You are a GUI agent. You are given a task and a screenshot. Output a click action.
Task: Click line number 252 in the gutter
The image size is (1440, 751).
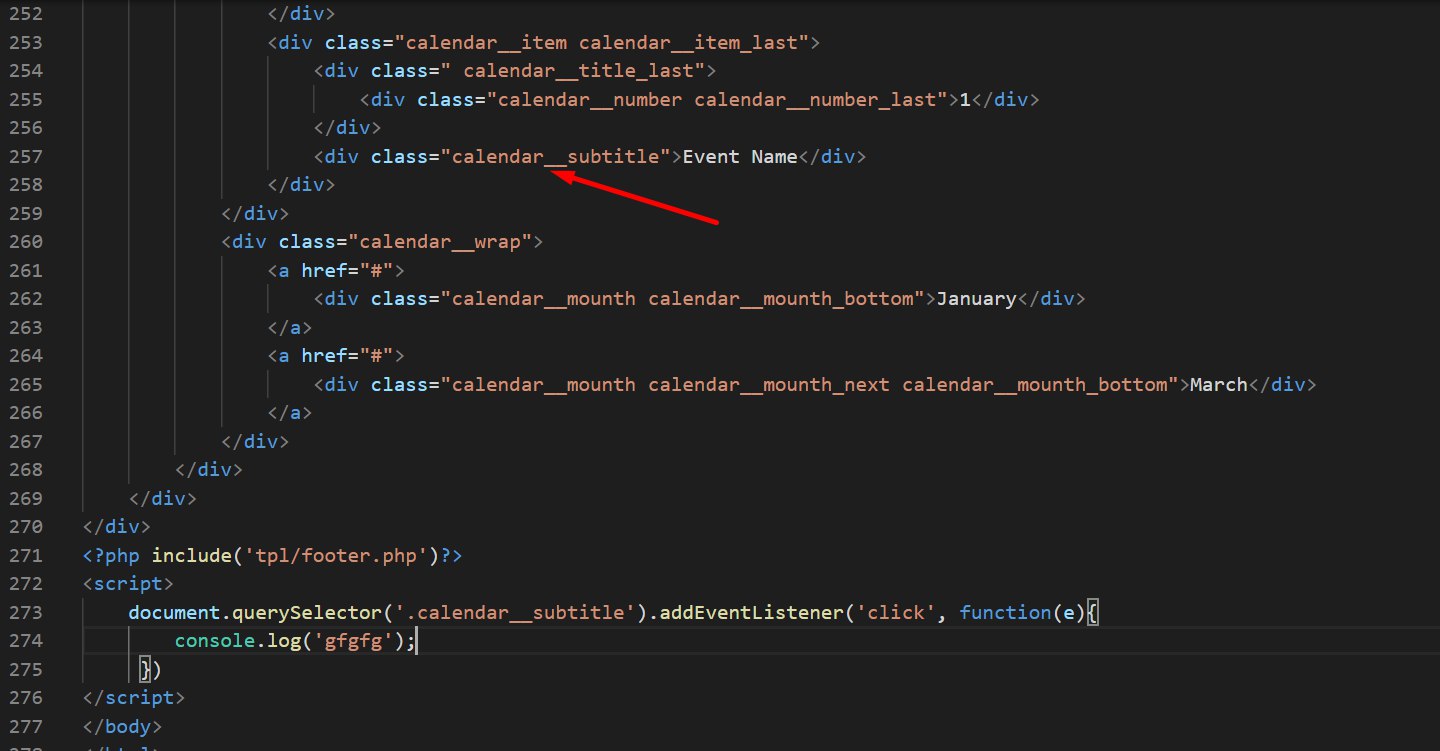pos(26,14)
